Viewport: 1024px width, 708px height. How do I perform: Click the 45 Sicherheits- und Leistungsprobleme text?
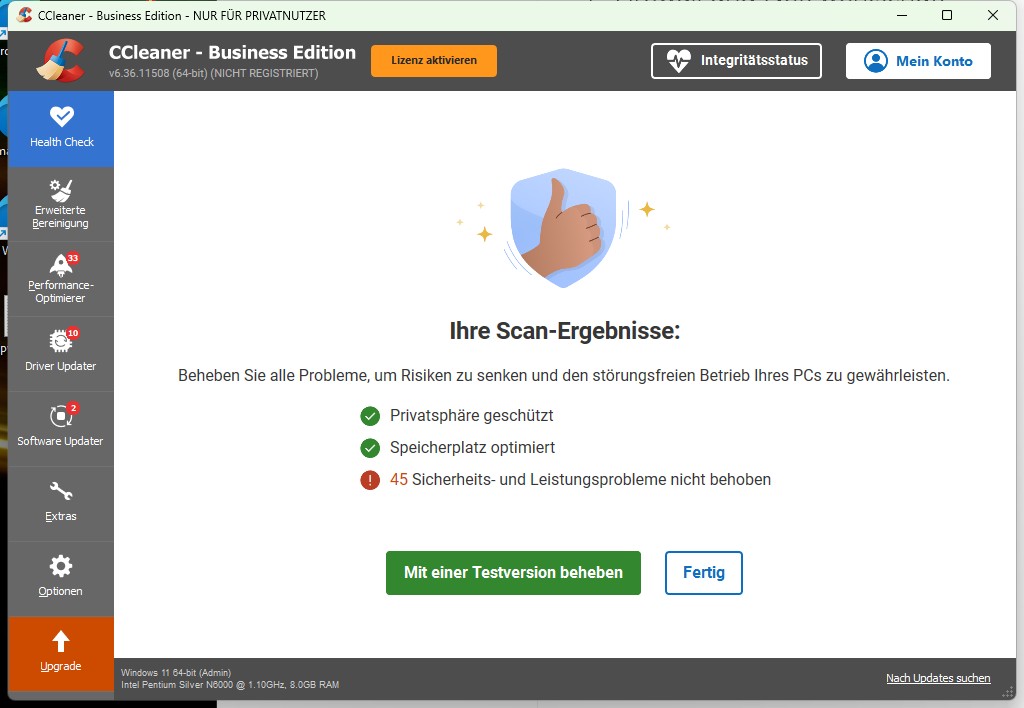[580, 479]
